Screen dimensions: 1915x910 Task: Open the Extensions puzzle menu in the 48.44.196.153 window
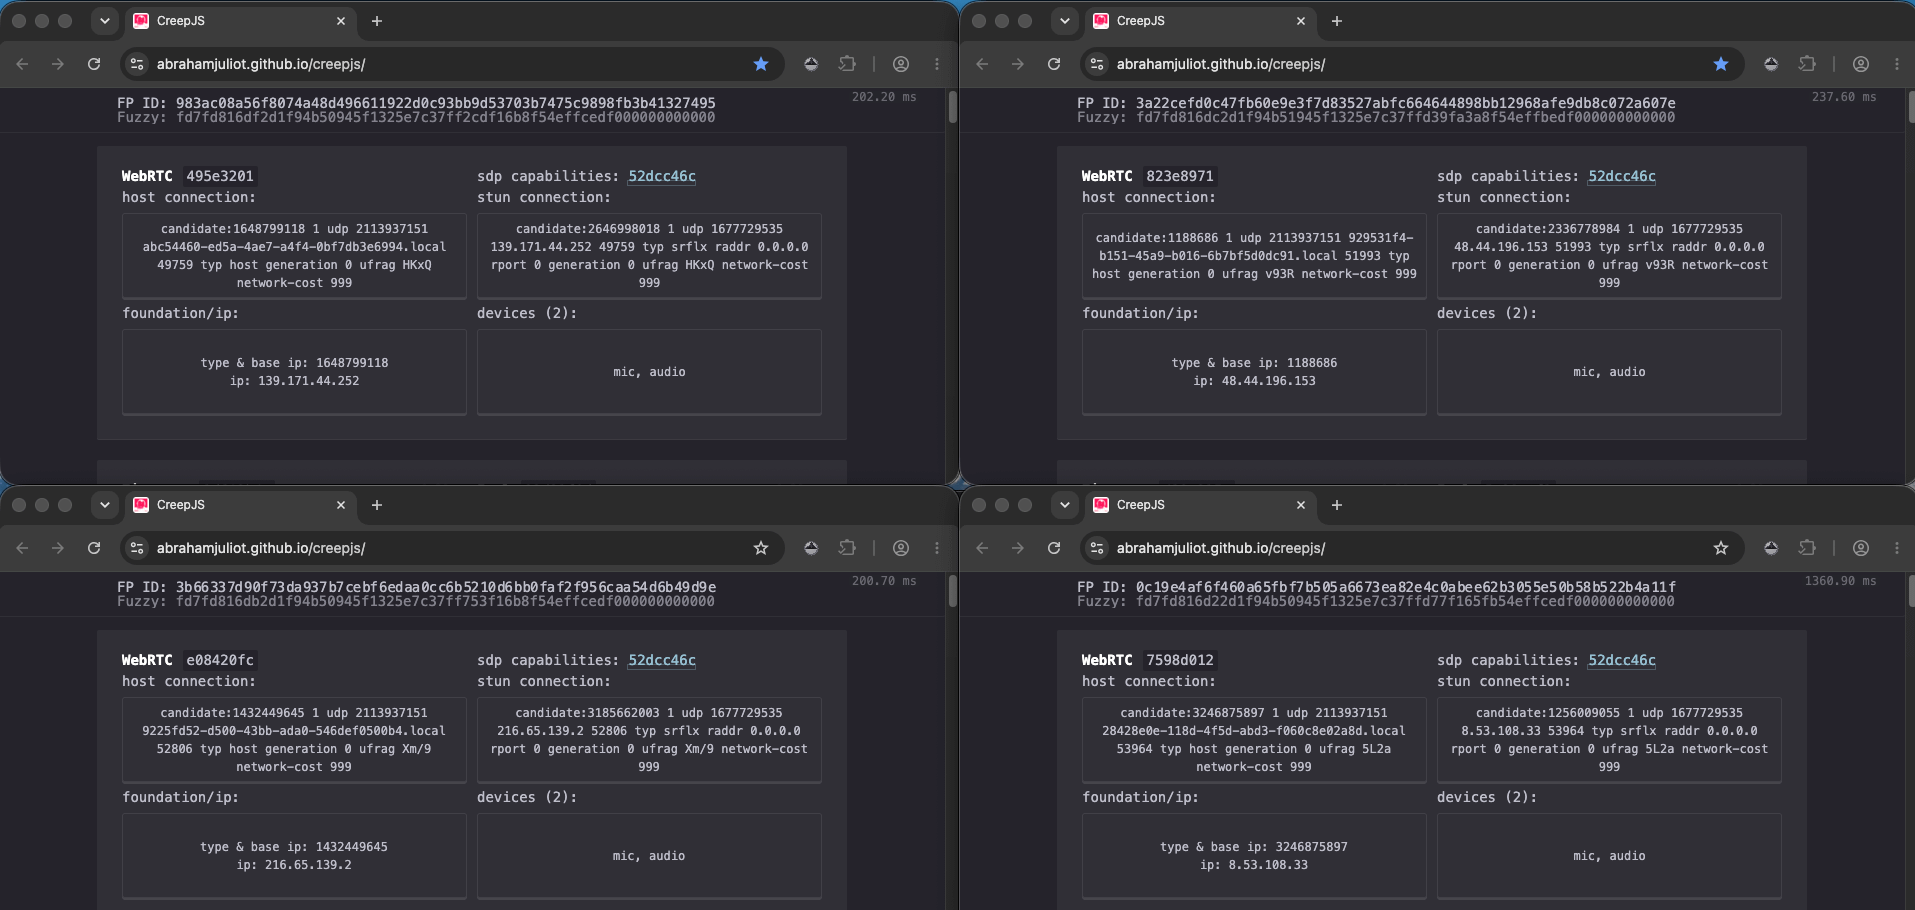[1807, 64]
